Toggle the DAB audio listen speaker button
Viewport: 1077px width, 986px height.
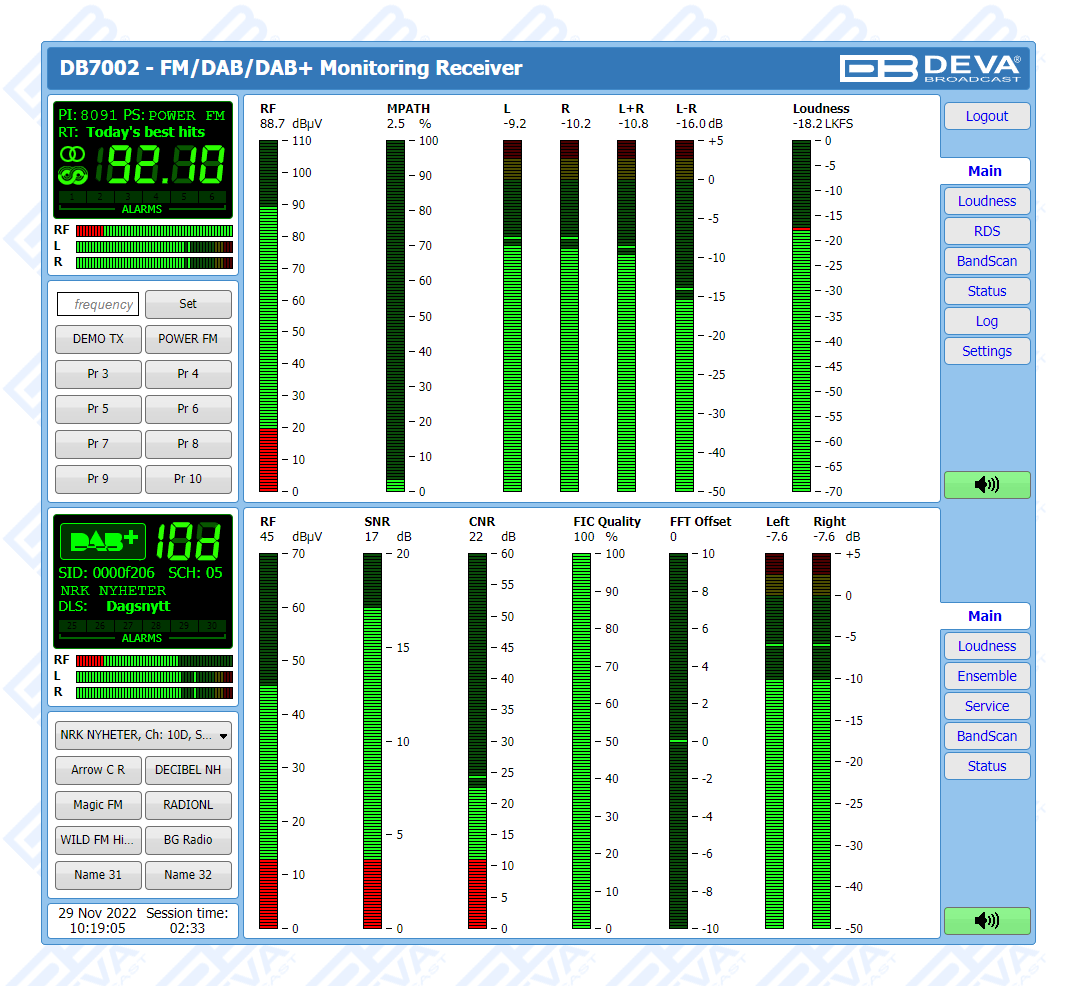point(986,920)
